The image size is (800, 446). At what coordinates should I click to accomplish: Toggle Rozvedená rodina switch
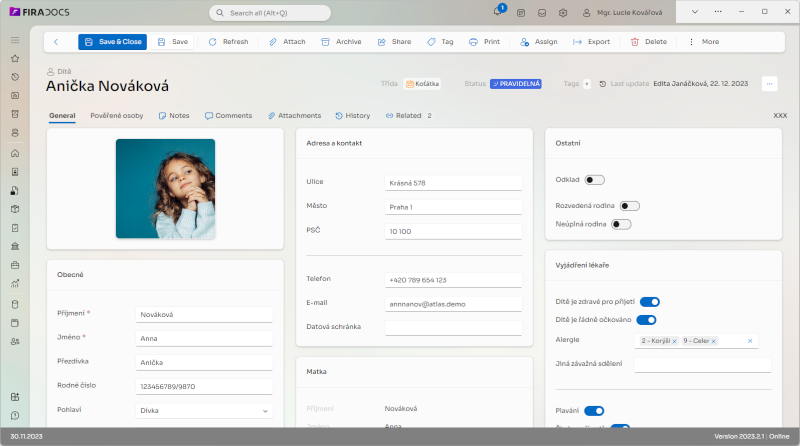click(x=630, y=206)
